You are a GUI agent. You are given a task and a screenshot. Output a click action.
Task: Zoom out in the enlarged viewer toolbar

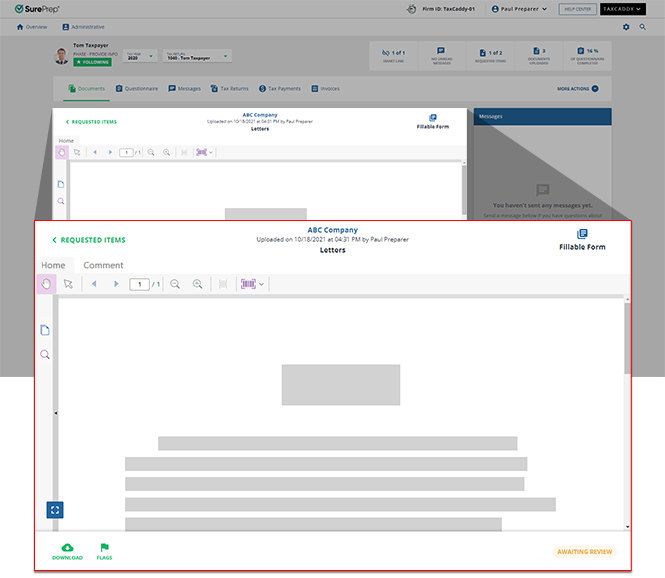(x=175, y=284)
